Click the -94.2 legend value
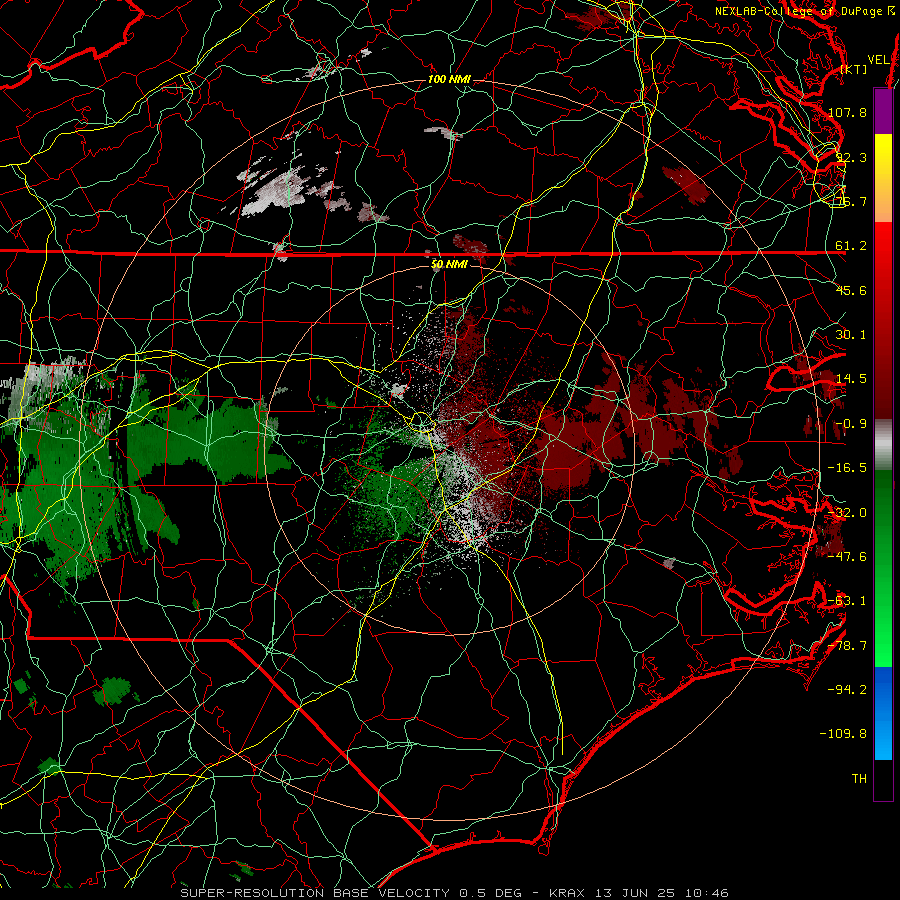 tap(847, 690)
